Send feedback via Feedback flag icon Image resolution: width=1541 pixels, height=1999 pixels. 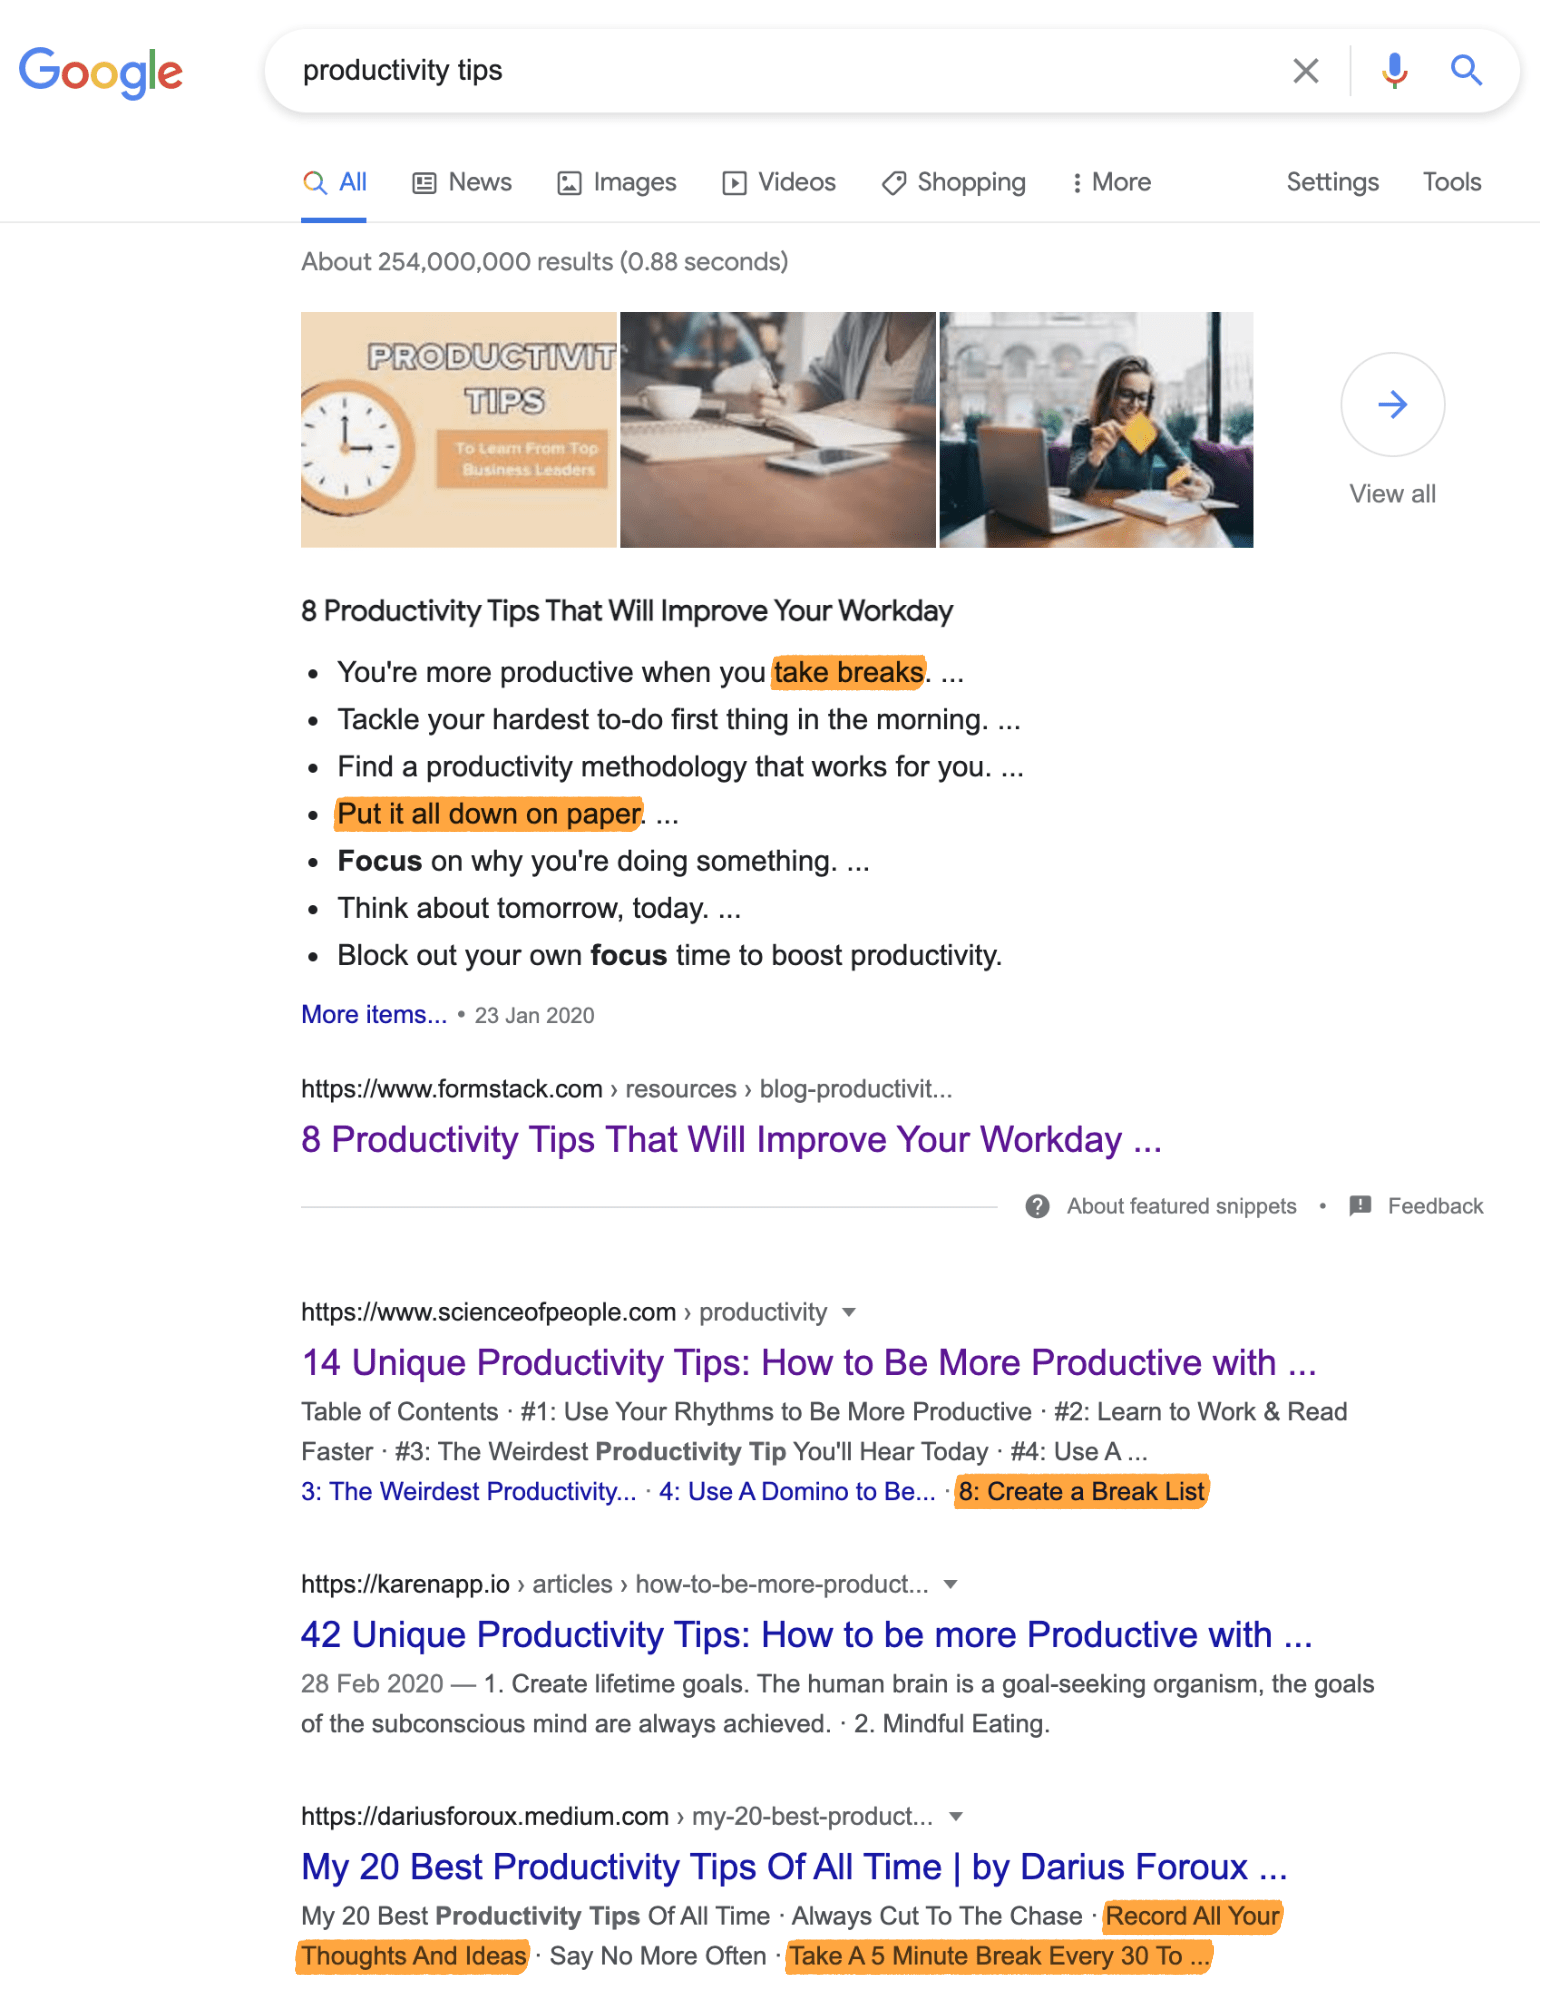pyautogui.click(x=1360, y=1206)
